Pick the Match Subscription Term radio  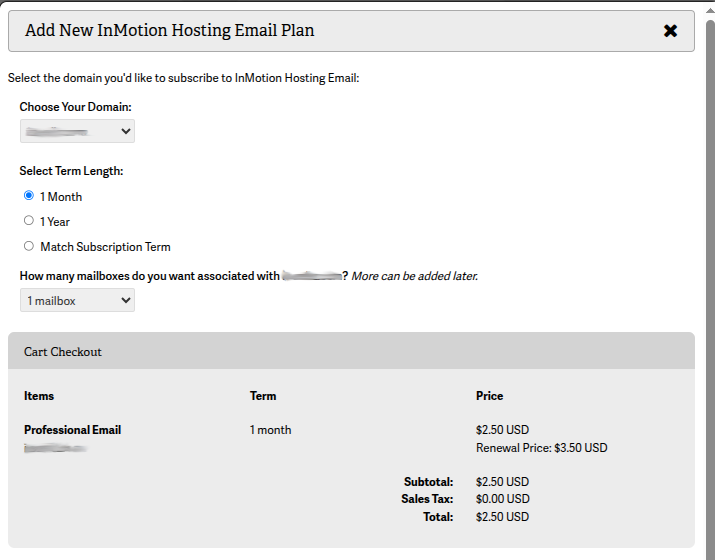click(29, 246)
